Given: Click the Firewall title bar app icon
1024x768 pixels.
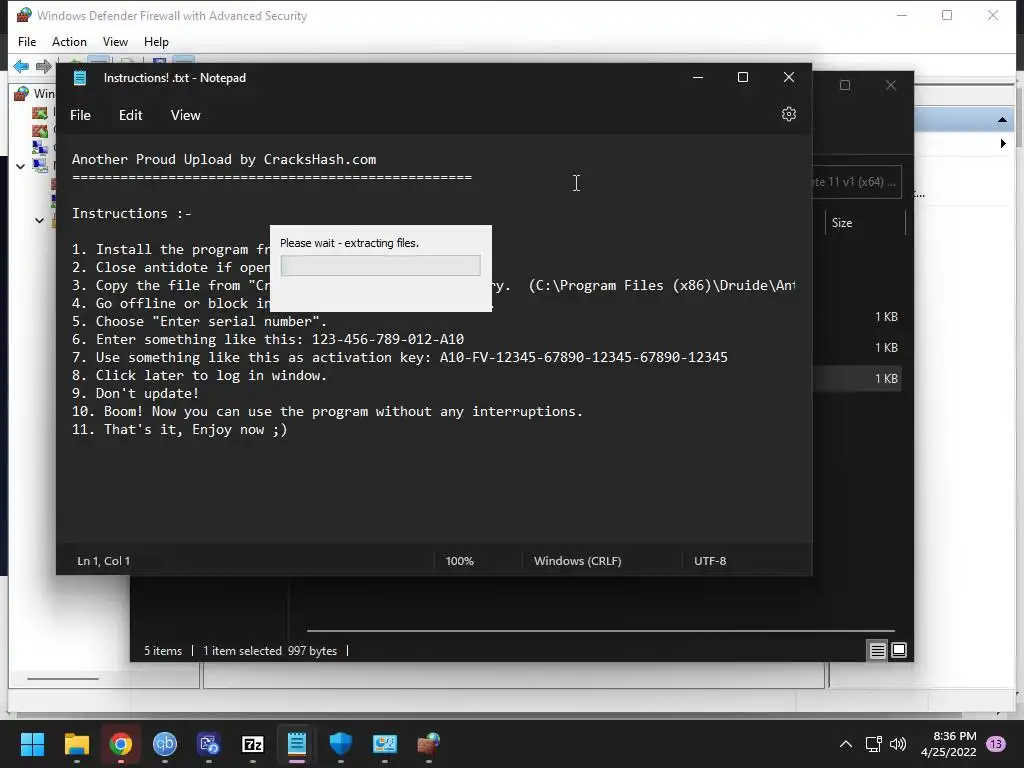Looking at the screenshot, I should (x=24, y=15).
